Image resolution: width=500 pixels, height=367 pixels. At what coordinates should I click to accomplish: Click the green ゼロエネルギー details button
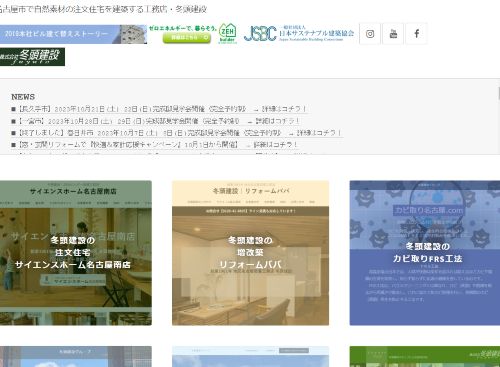pyautogui.click(x=187, y=38)
